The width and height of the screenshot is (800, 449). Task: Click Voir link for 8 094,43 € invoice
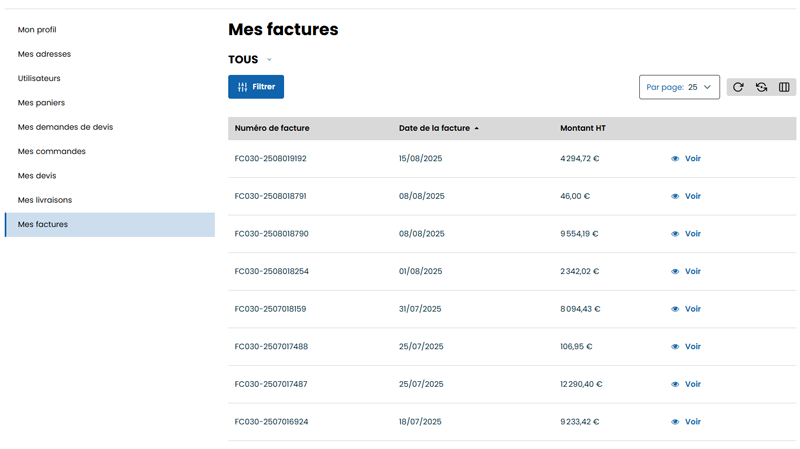(692, 309)
